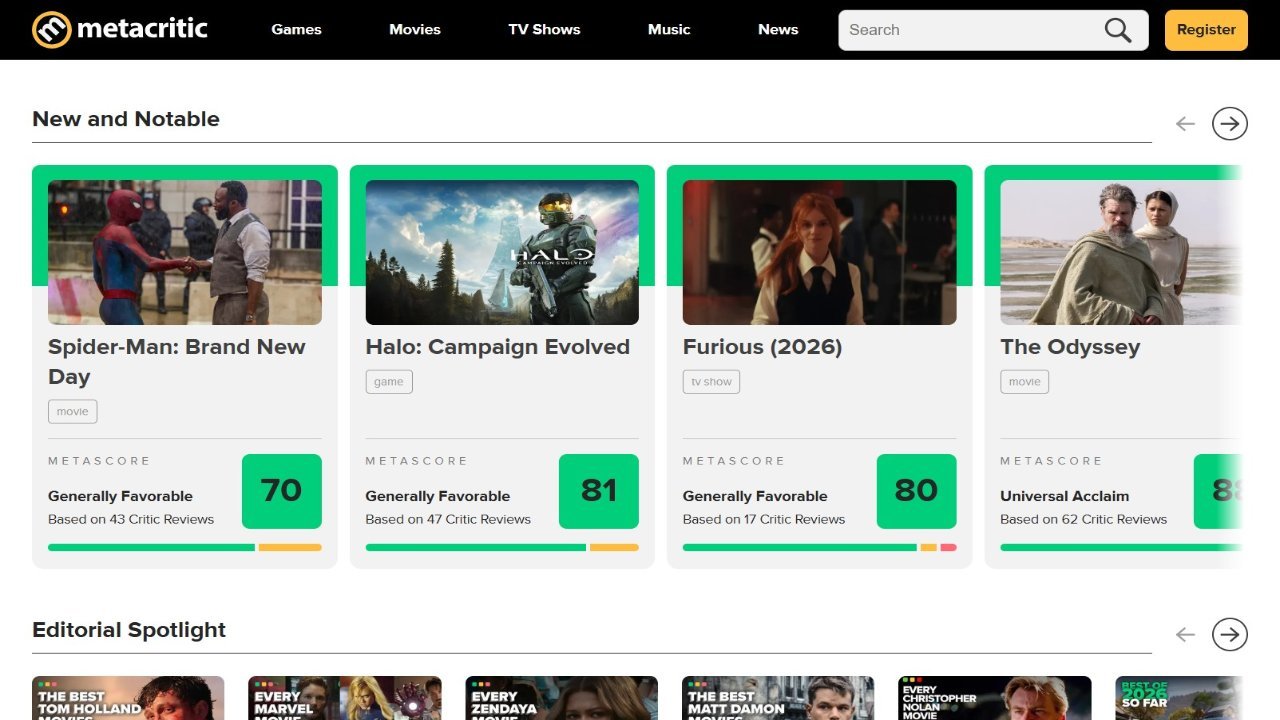Open the metacritic wordmark home link

pyautogui.click(x=142, y=29)
